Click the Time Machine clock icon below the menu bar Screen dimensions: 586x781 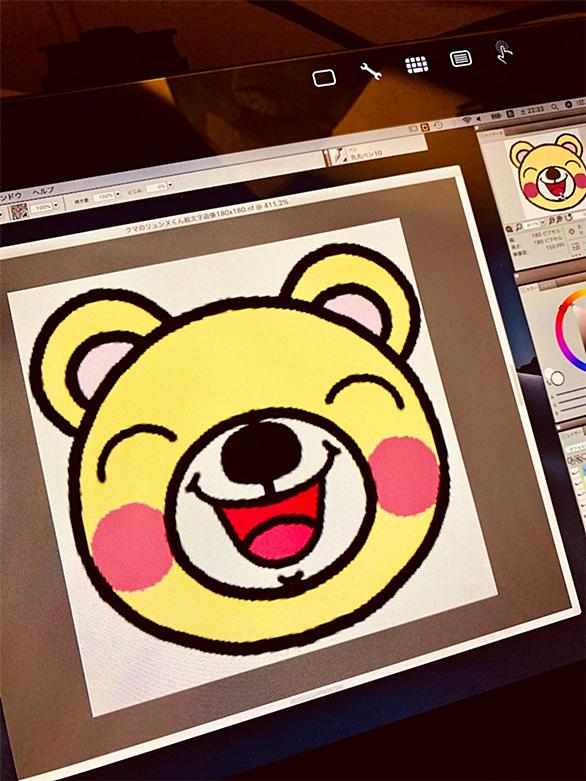click(439, 126)
